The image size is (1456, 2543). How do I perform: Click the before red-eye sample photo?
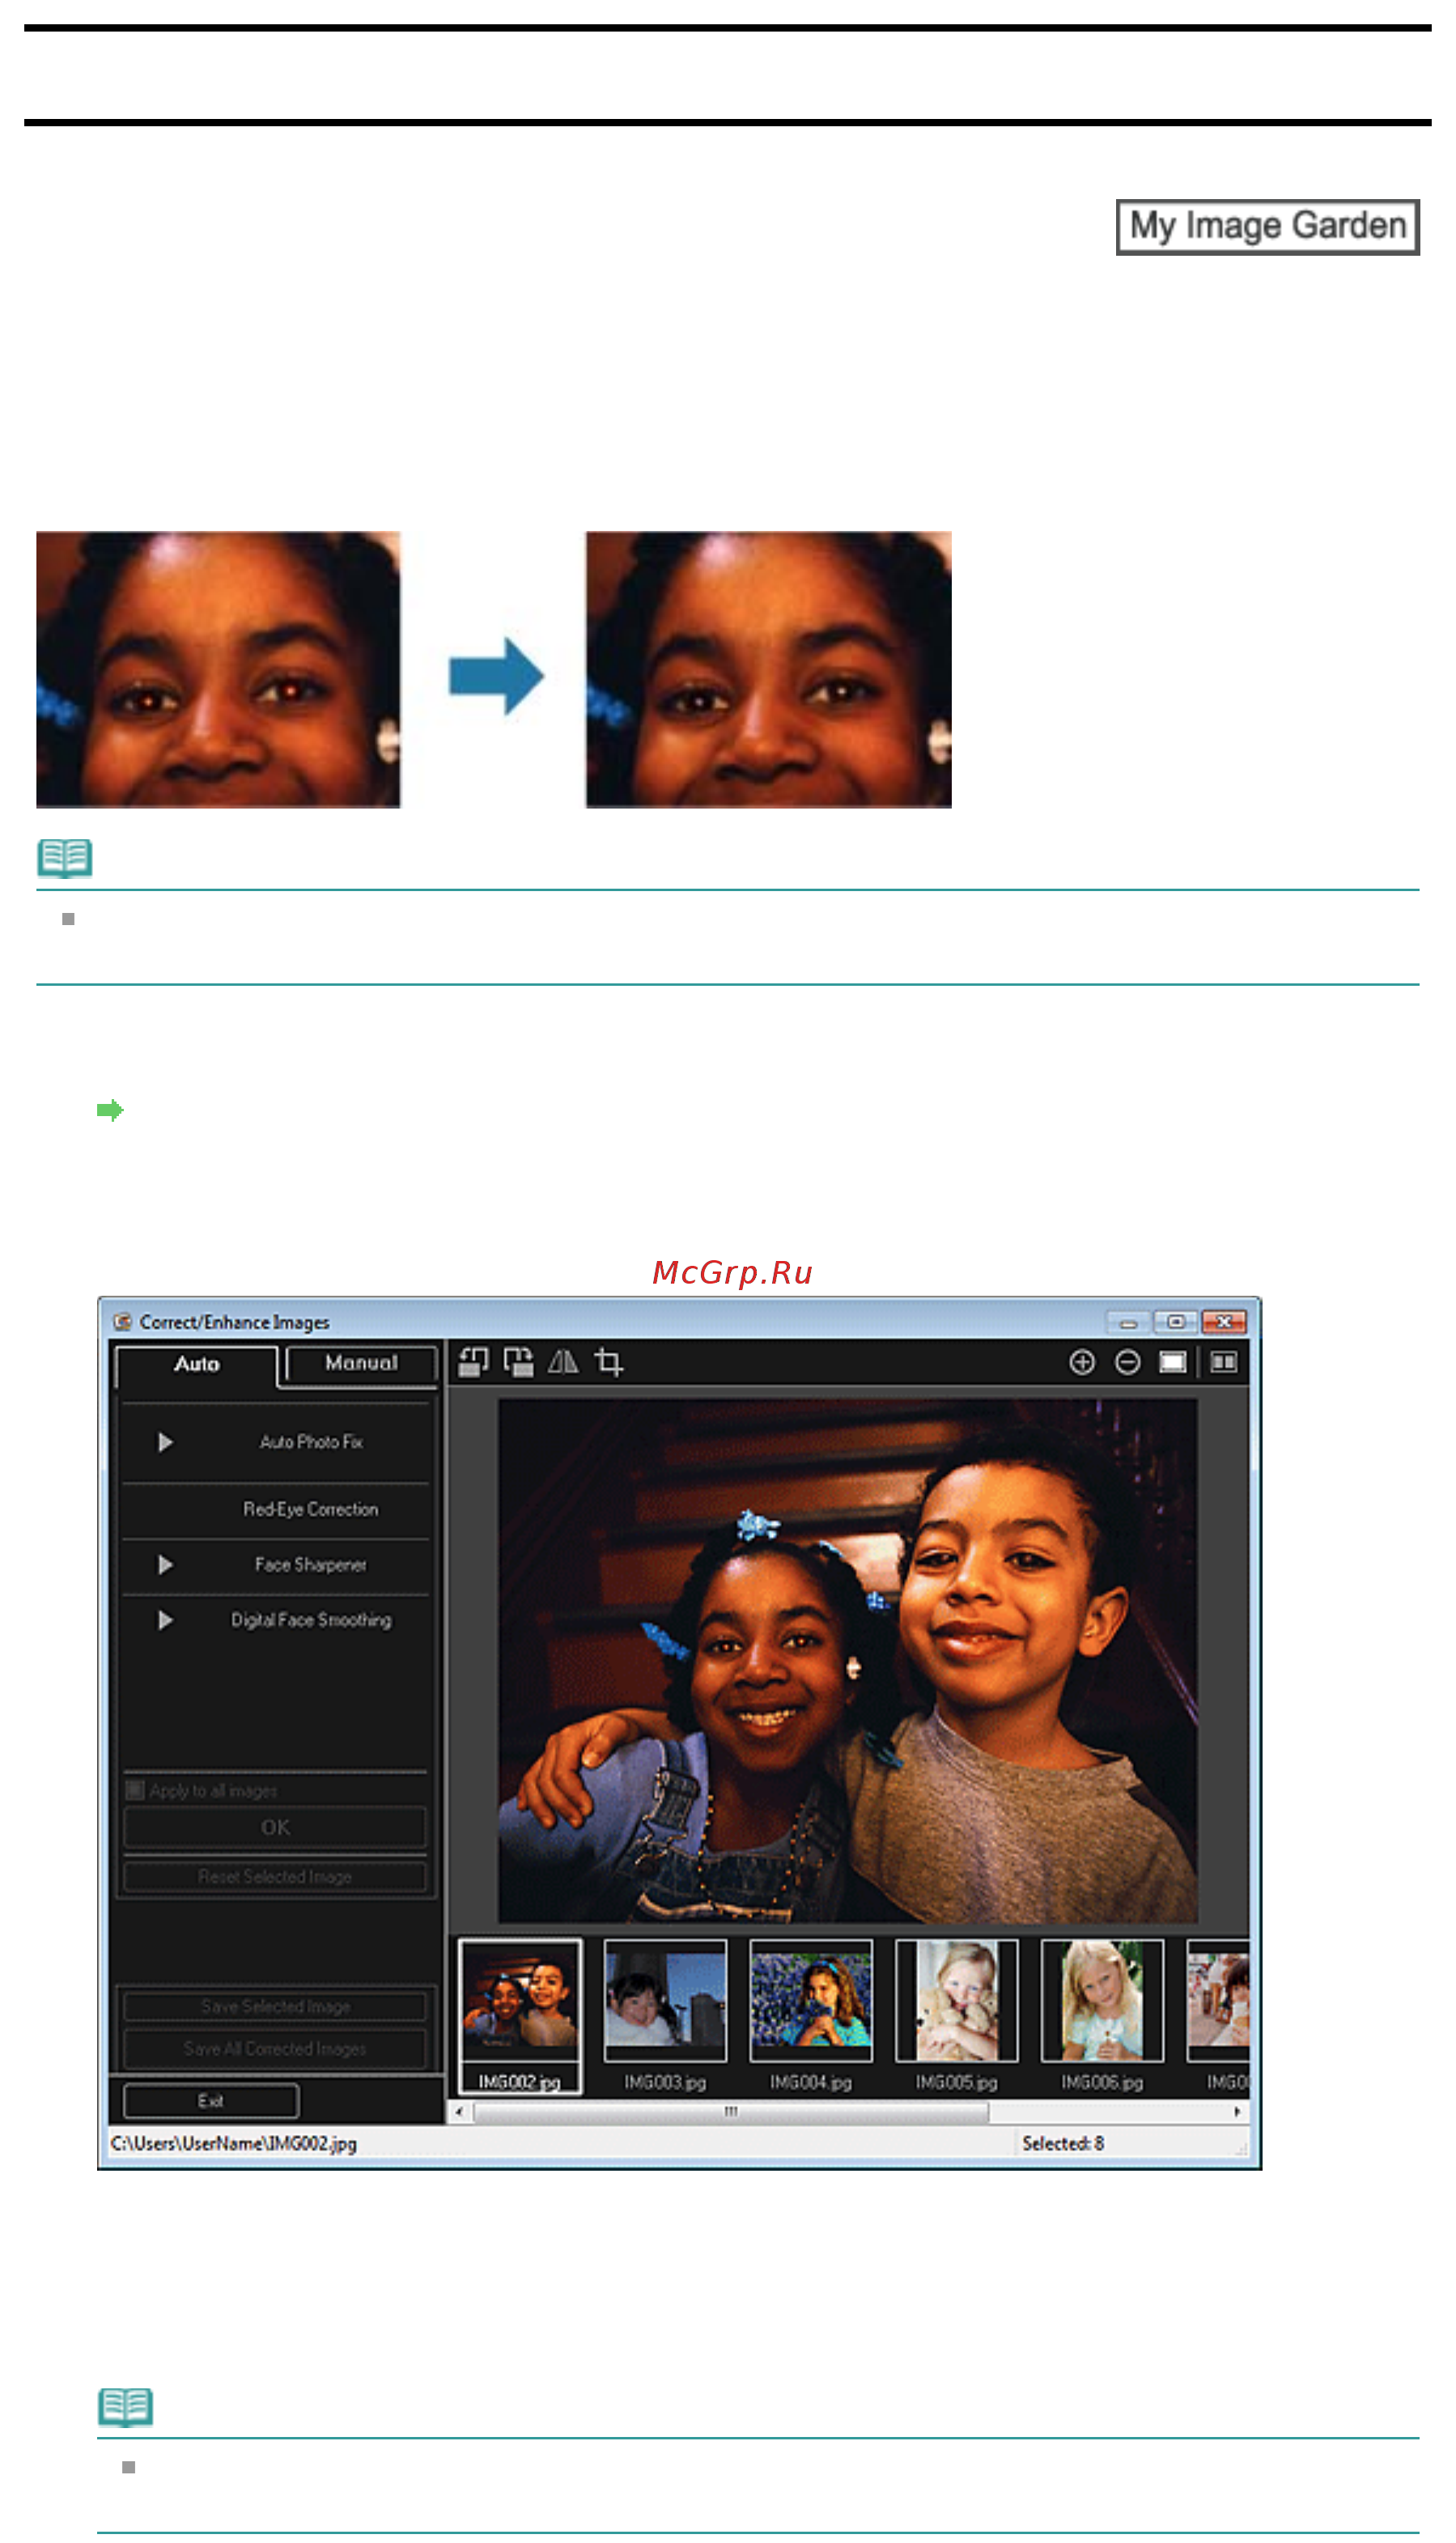(218, 669)
